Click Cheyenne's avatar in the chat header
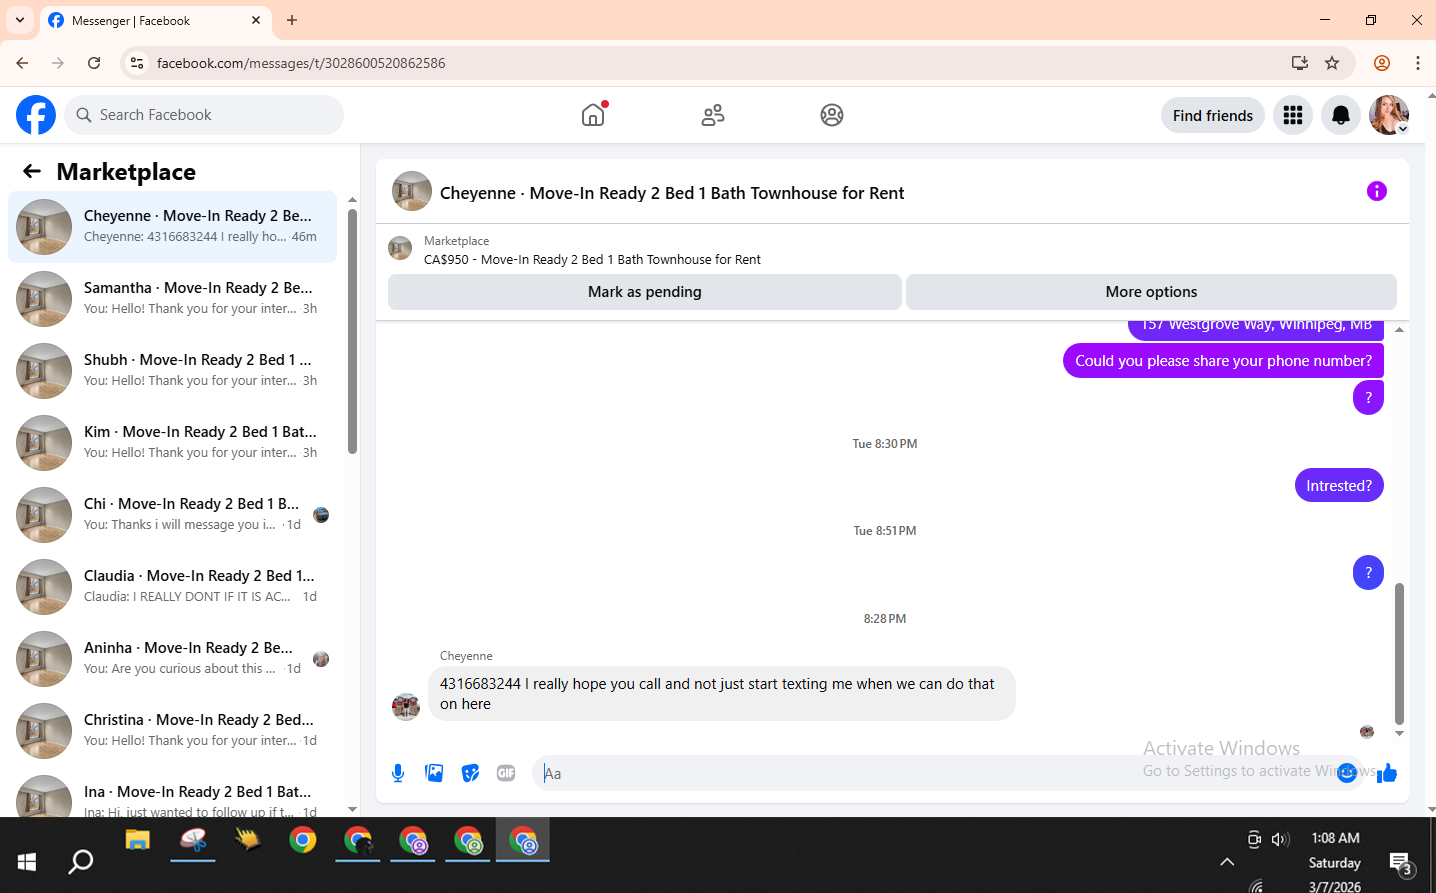 click(412, 192)
